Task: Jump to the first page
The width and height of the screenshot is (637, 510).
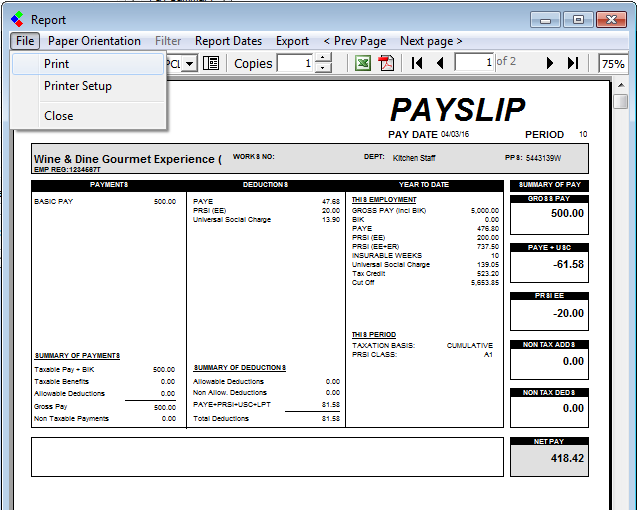Action: pos(417,63)
